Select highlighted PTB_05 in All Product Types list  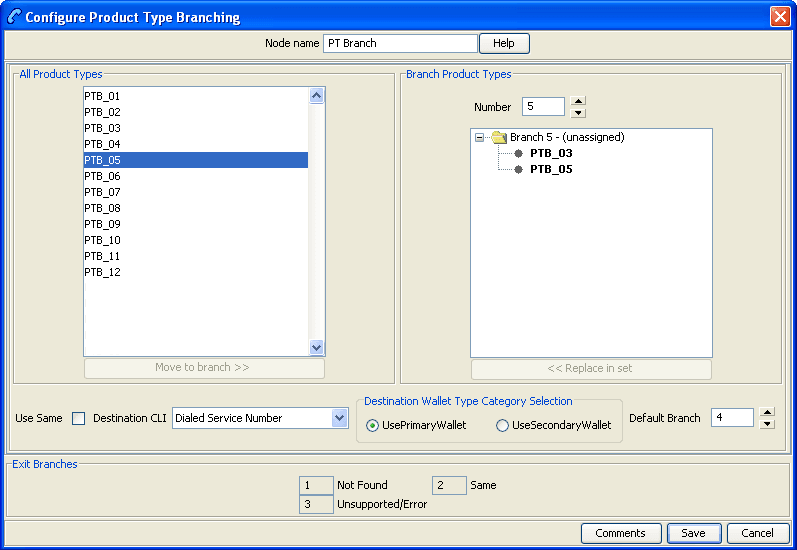[196, 160]
